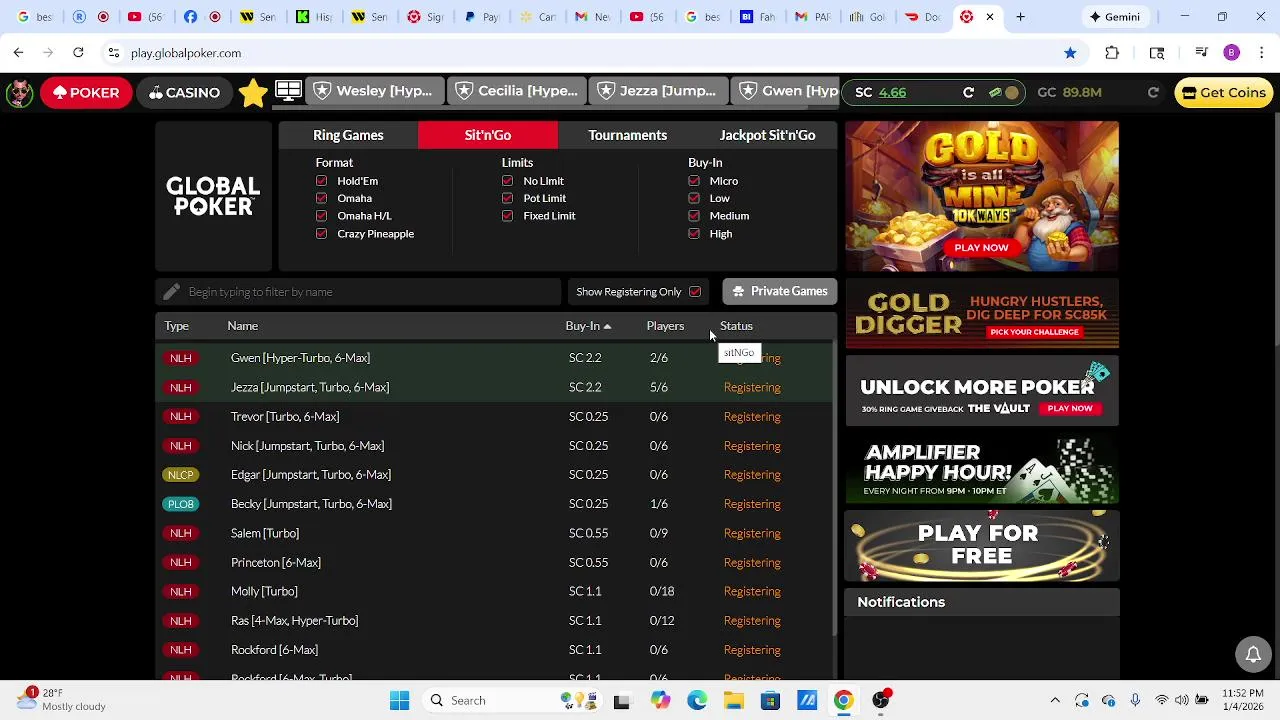Image resolution: width=1280 pixels, height=720 pixels.
Task: Toggle the Pot Limit checkbox
Action: coord(507,198)
